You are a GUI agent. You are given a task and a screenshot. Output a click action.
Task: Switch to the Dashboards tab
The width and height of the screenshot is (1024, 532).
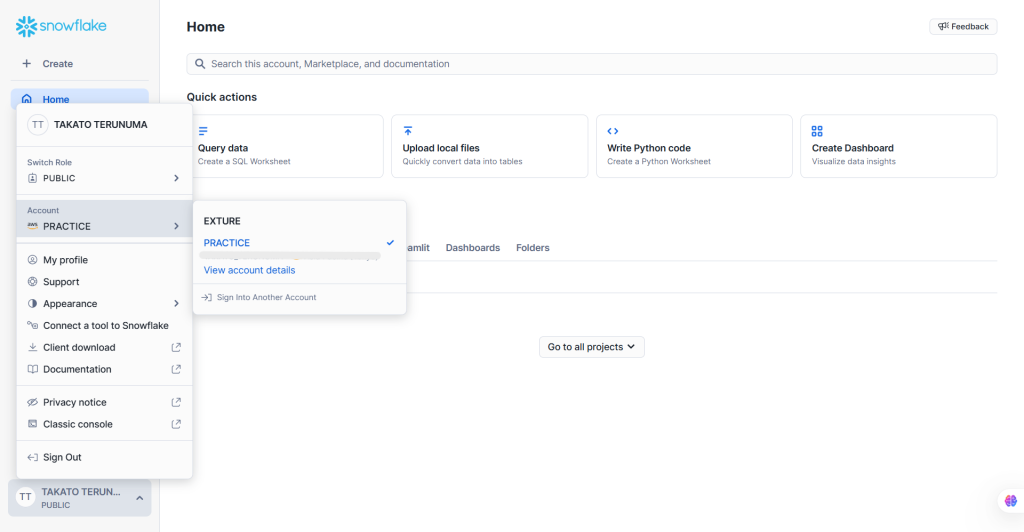pos(473,247)
